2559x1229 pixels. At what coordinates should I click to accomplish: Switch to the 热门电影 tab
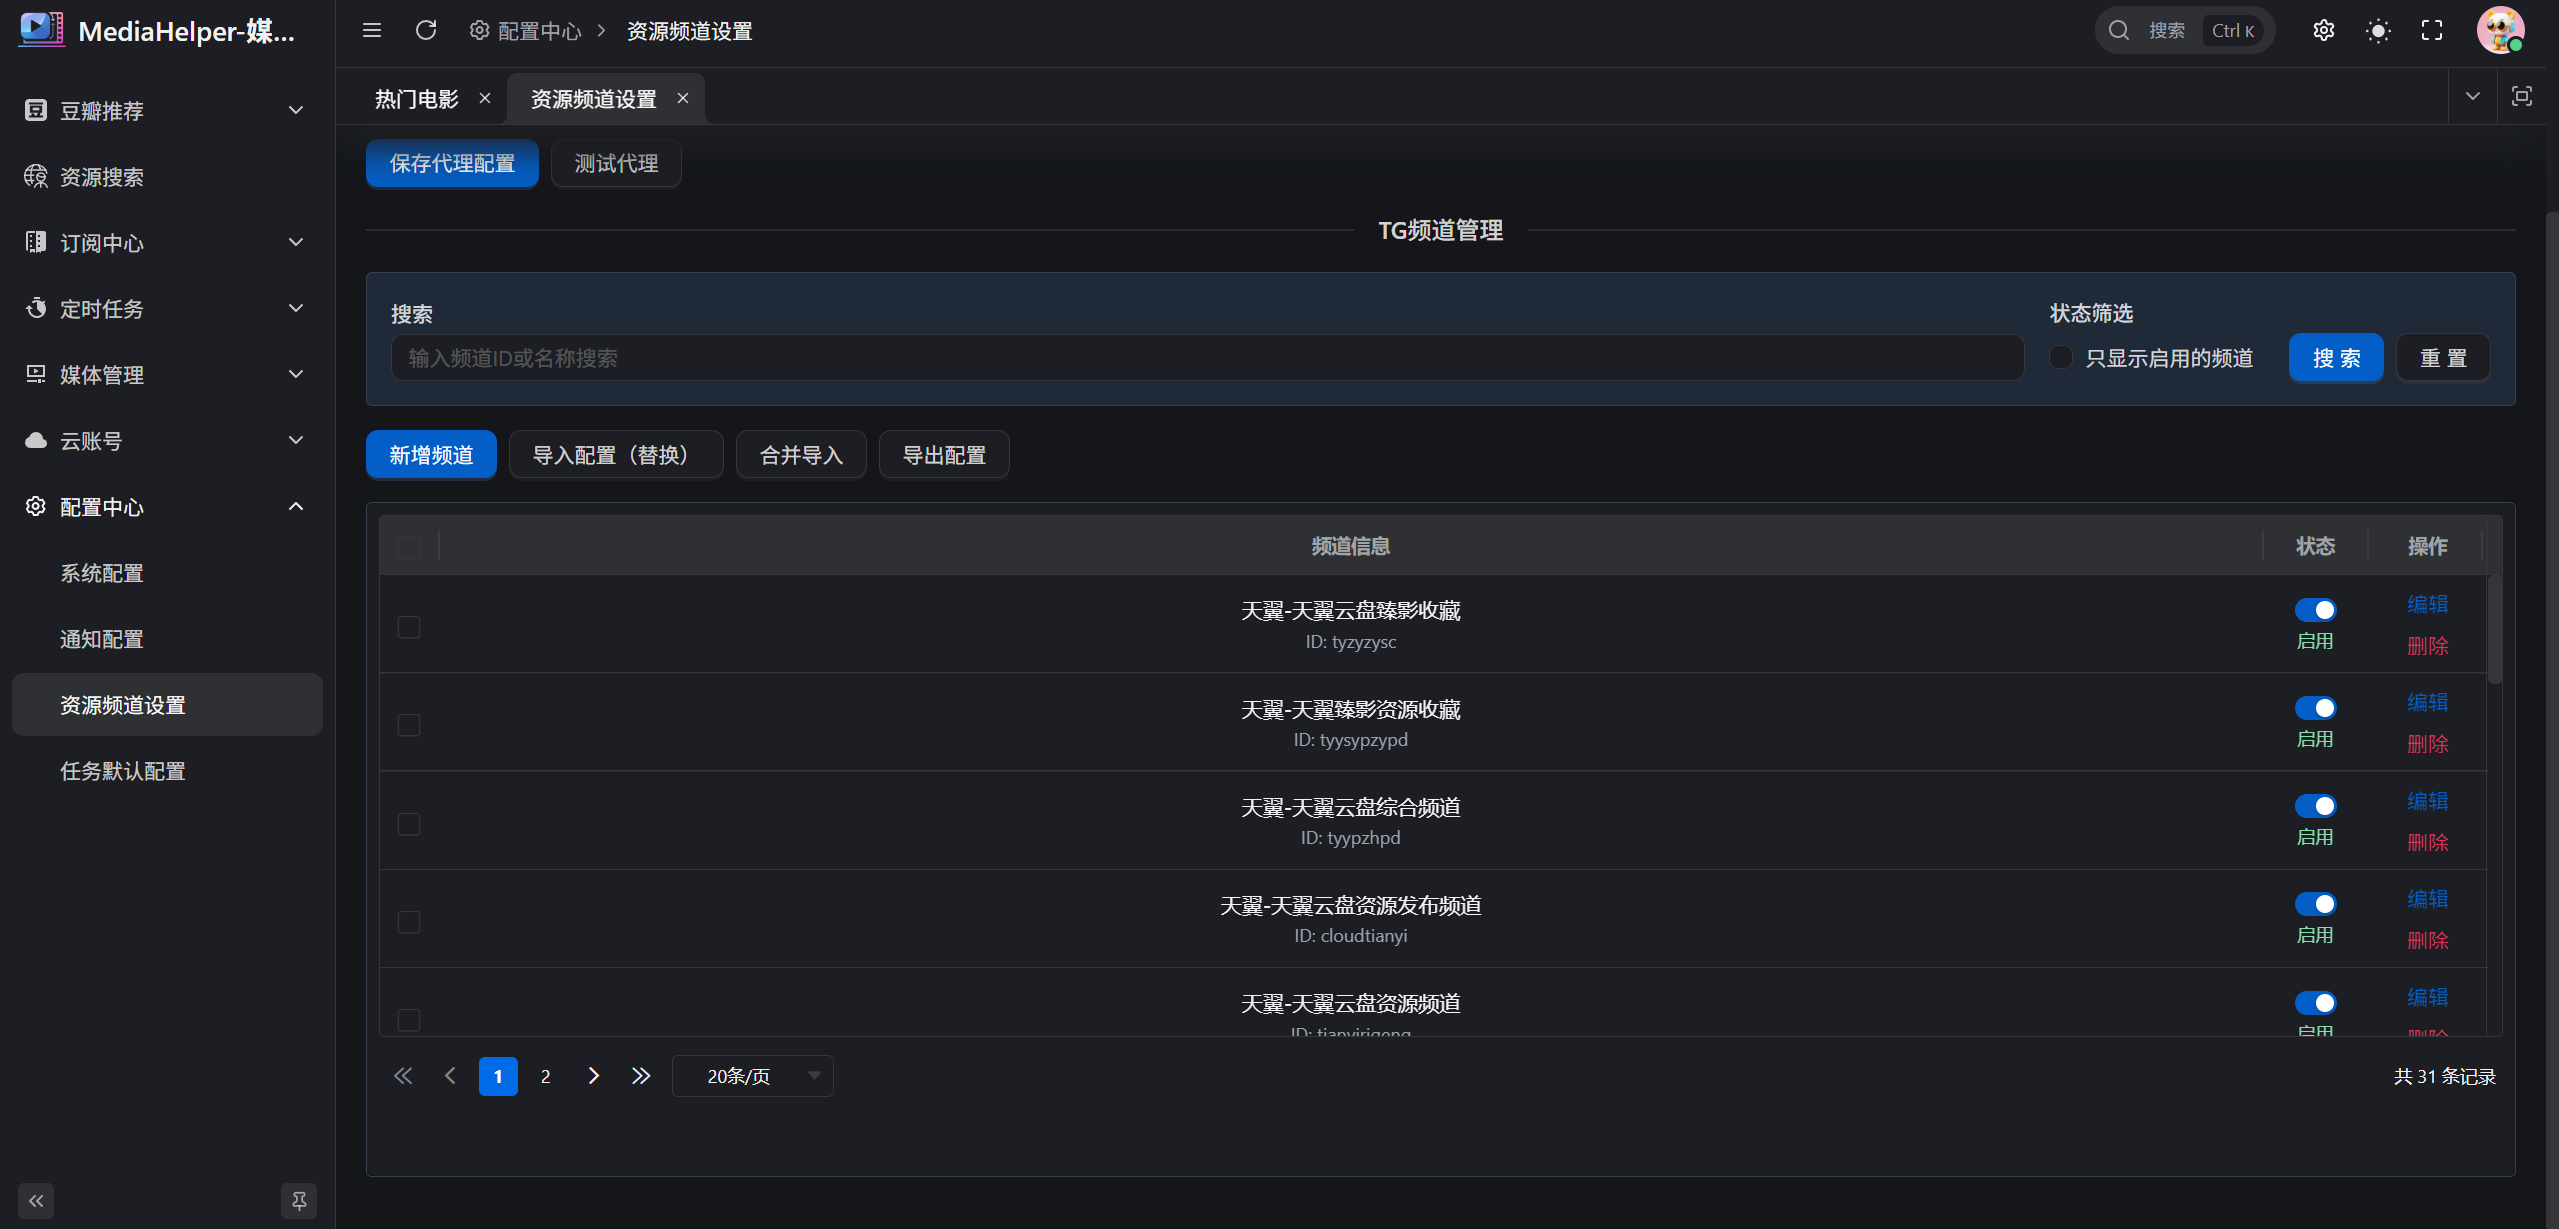tap(417, 99)
